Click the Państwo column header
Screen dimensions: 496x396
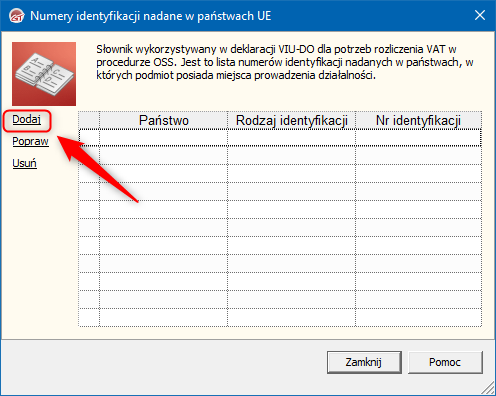[163, 120]
